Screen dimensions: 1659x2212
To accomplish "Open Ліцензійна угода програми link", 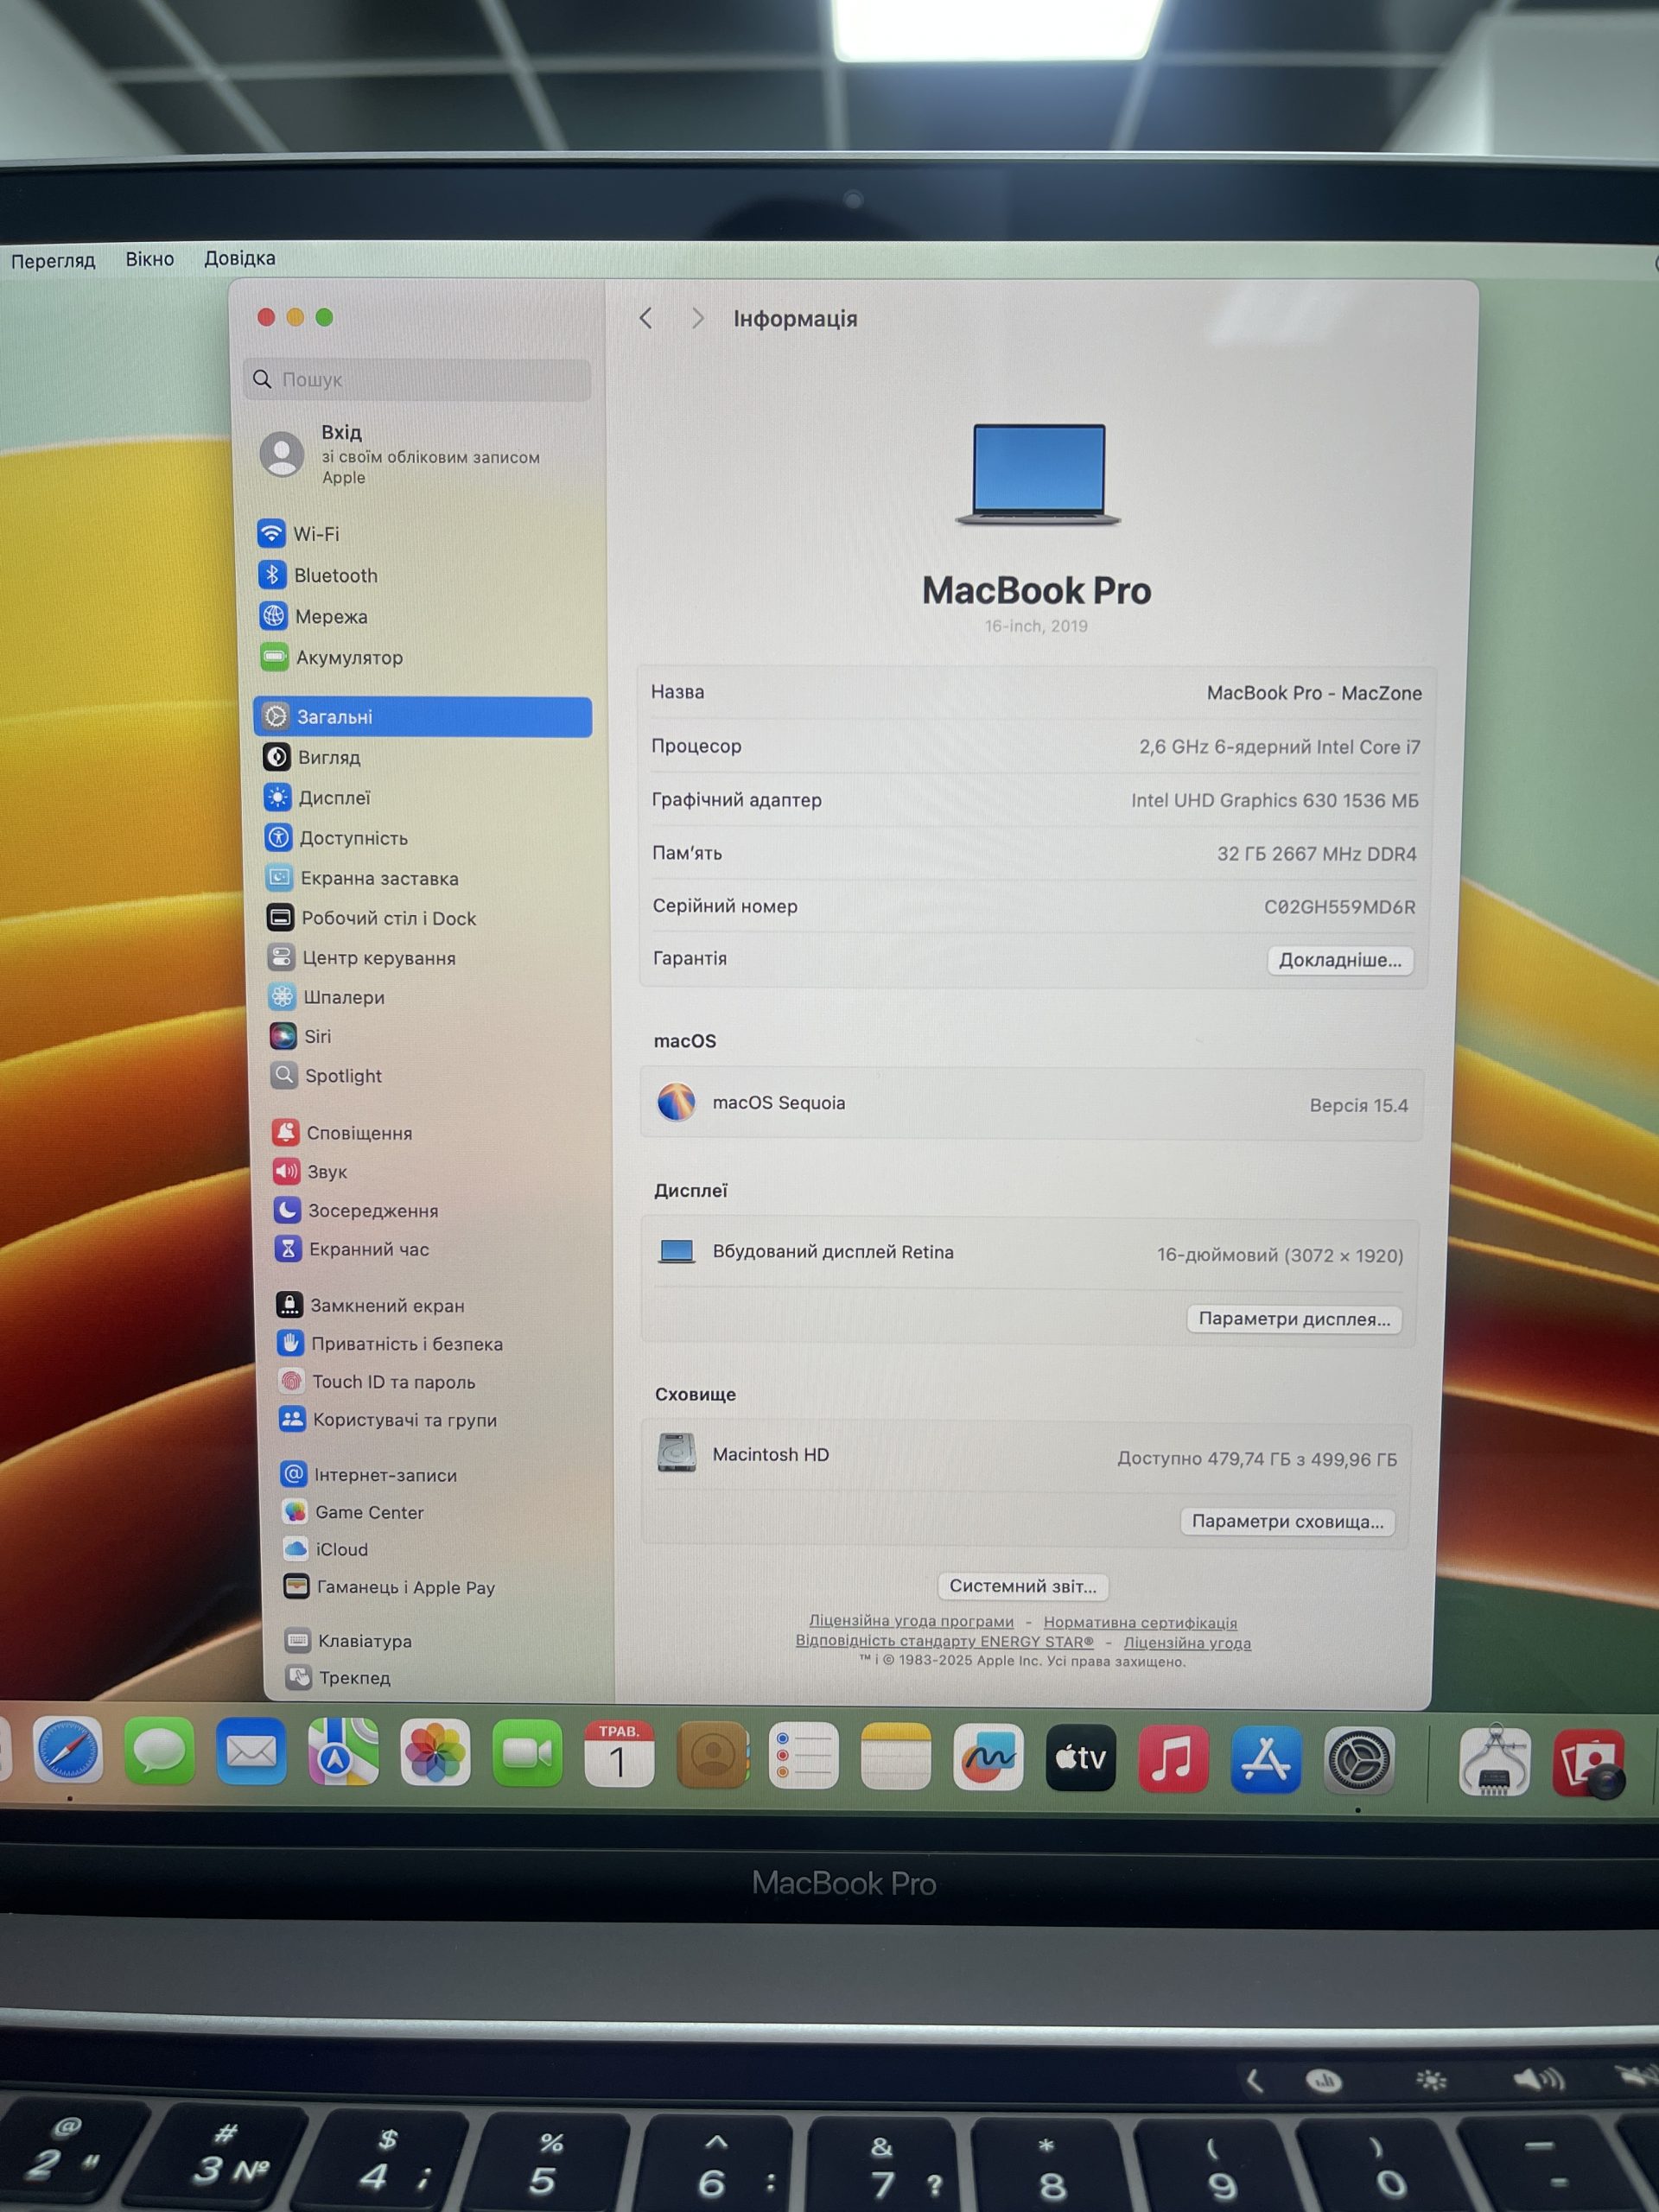I will click(x=911, y=1621).
